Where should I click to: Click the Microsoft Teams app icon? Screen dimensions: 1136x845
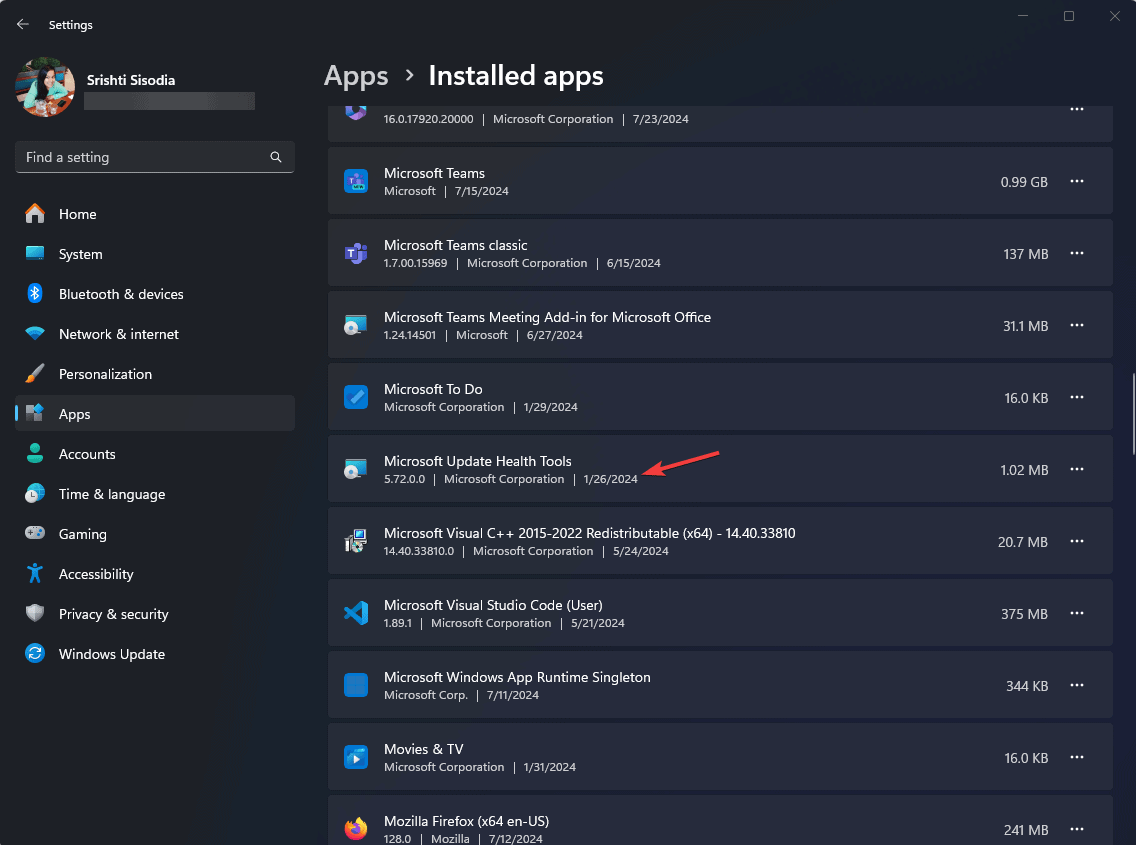click(356, 181)
